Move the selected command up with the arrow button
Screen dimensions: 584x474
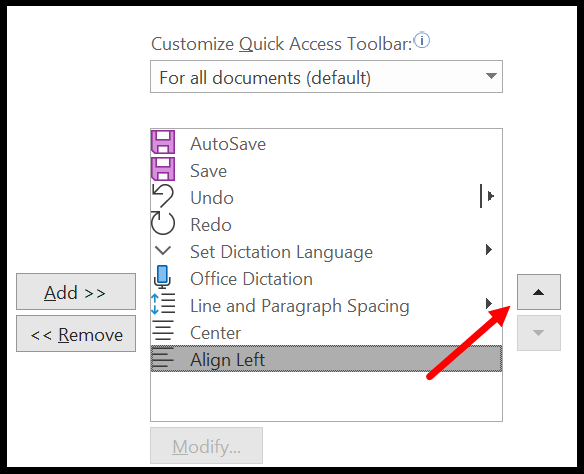[x=539, y=292]
